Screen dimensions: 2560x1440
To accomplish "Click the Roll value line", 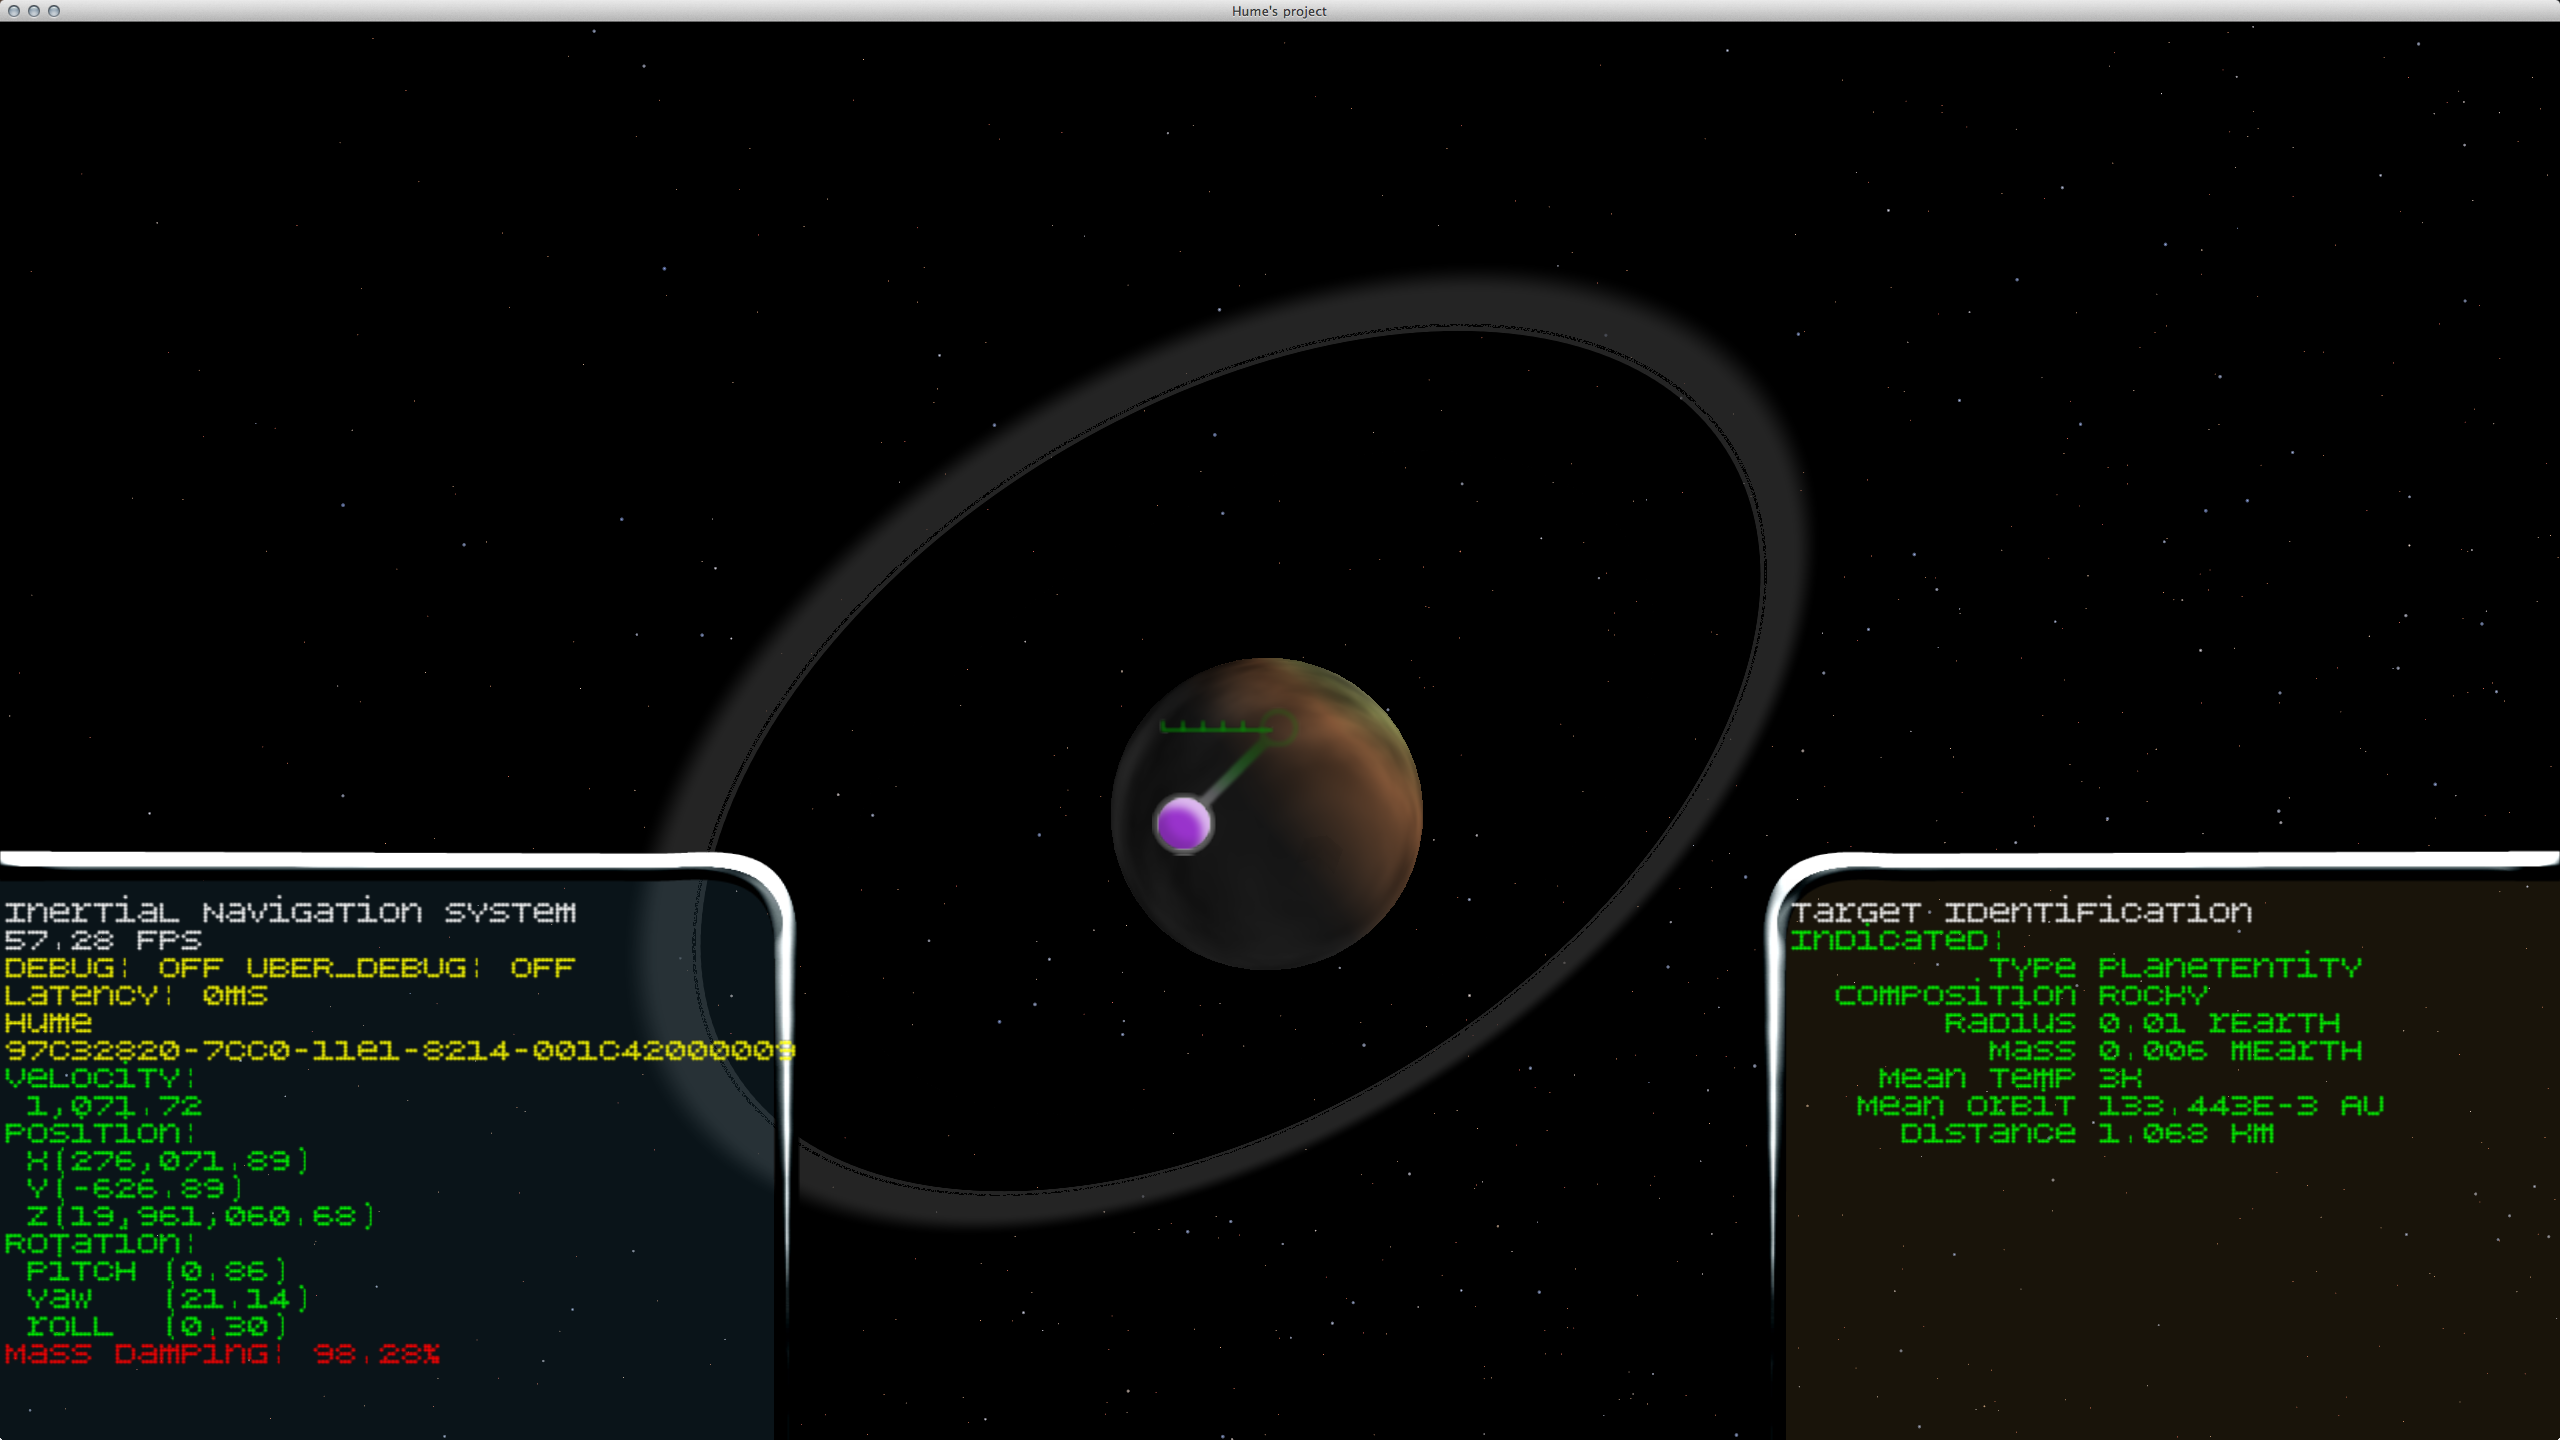I will click(x=157, y=1326).
